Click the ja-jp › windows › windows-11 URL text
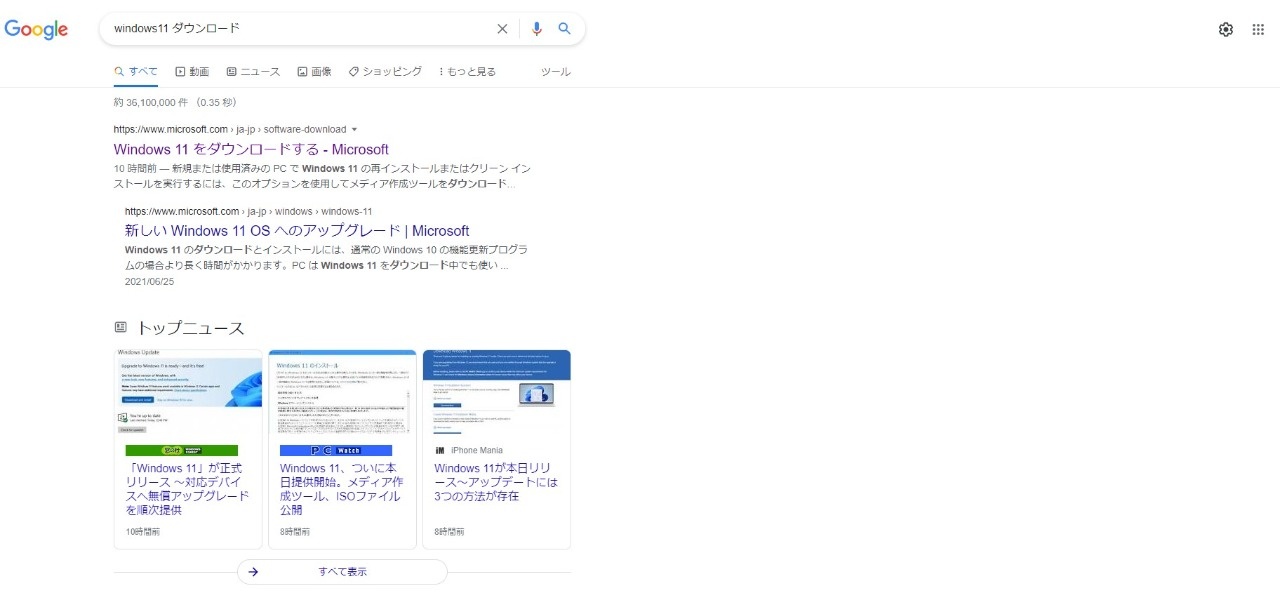 [309, 212]
